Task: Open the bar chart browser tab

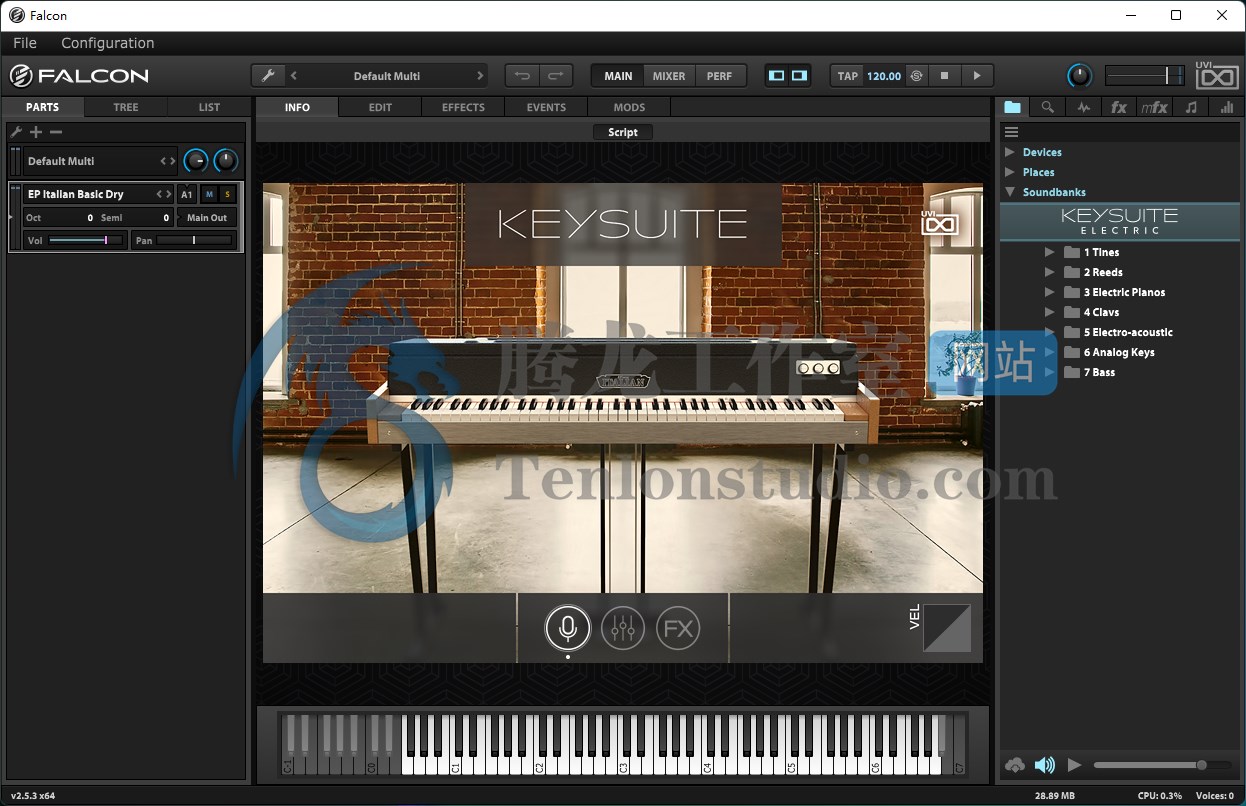Action: (1227, 107)
